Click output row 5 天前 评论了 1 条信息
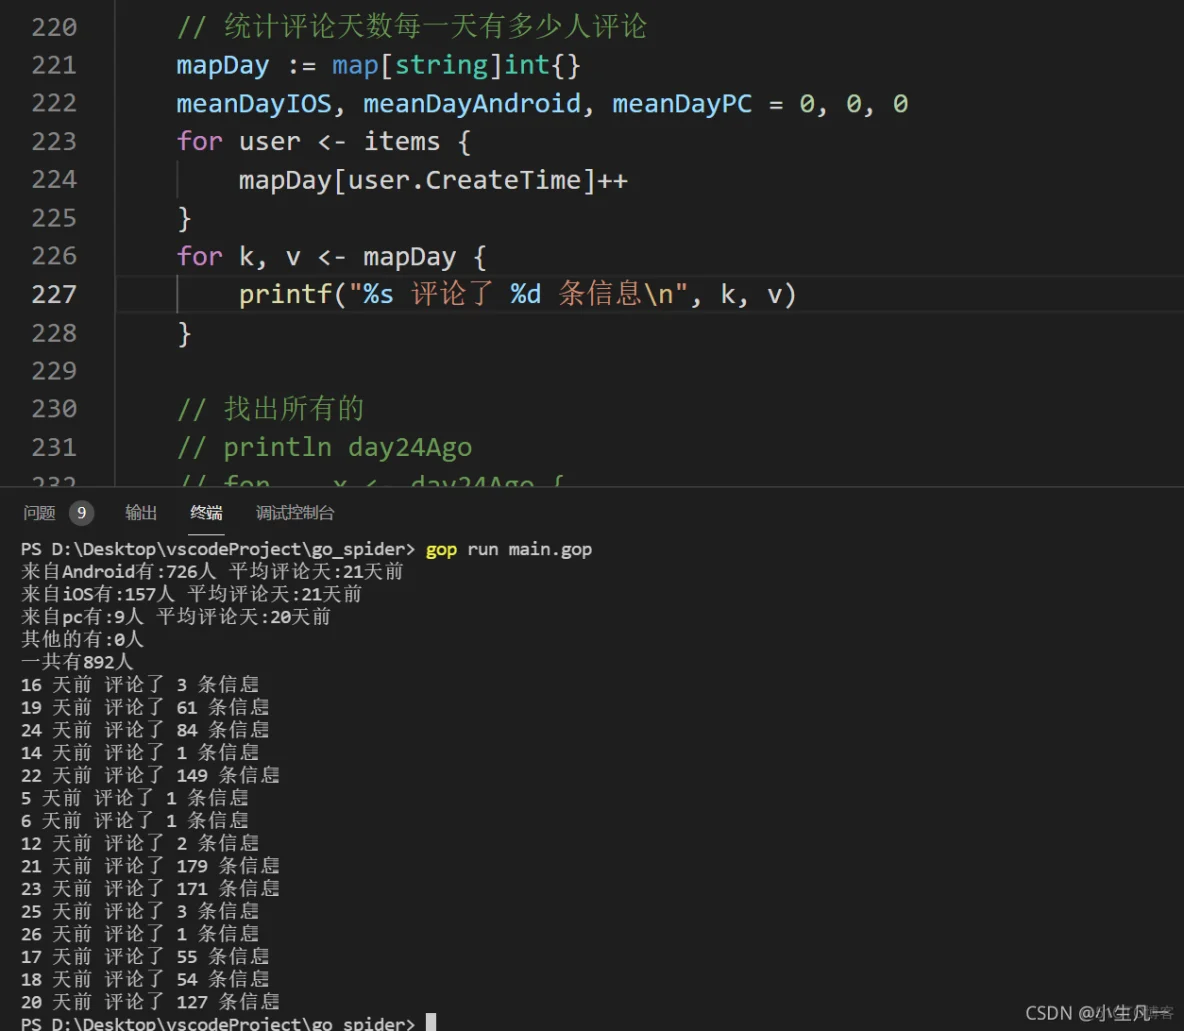This screenshot has width=1184, height=1031. click(x=134, y=798)
